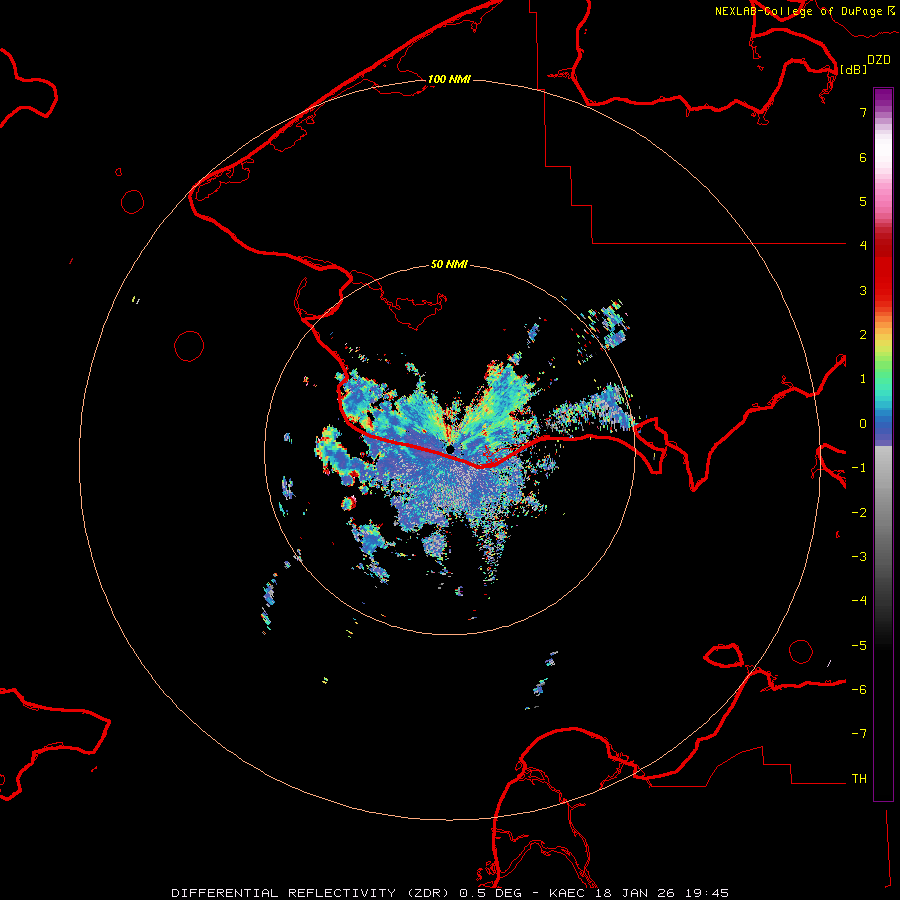Select the 3 value on the scale

[x=863, y=290]
